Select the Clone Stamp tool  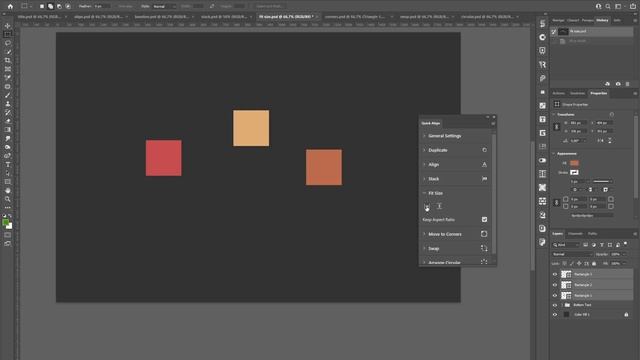coord(7,104)
